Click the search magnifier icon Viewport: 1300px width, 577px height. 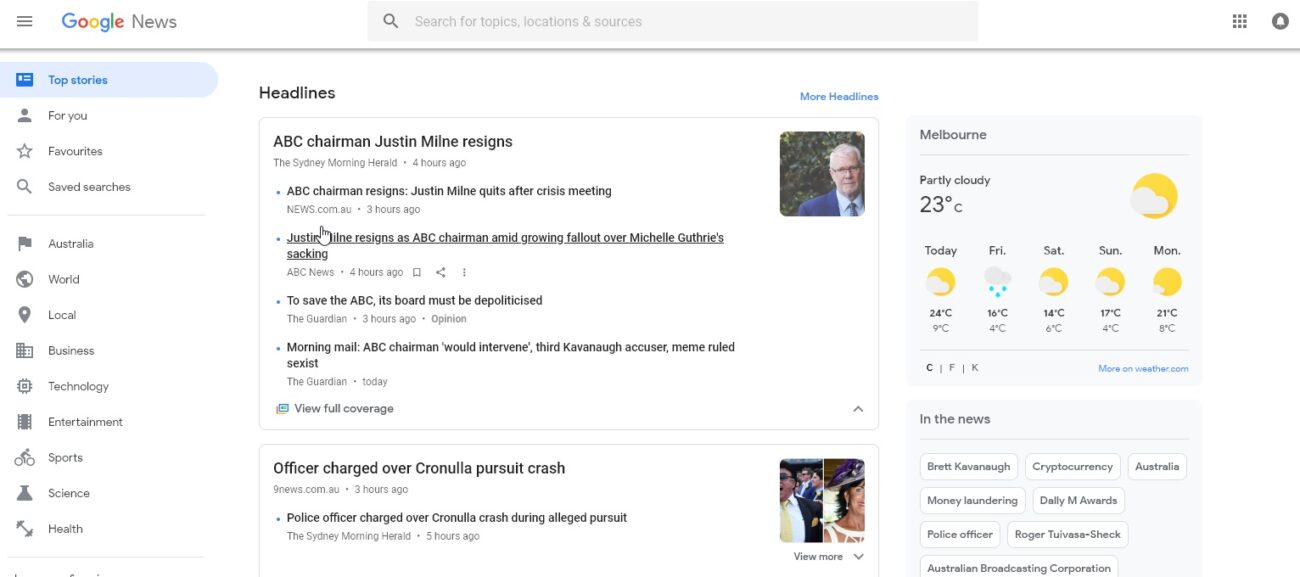coord(391,21)
